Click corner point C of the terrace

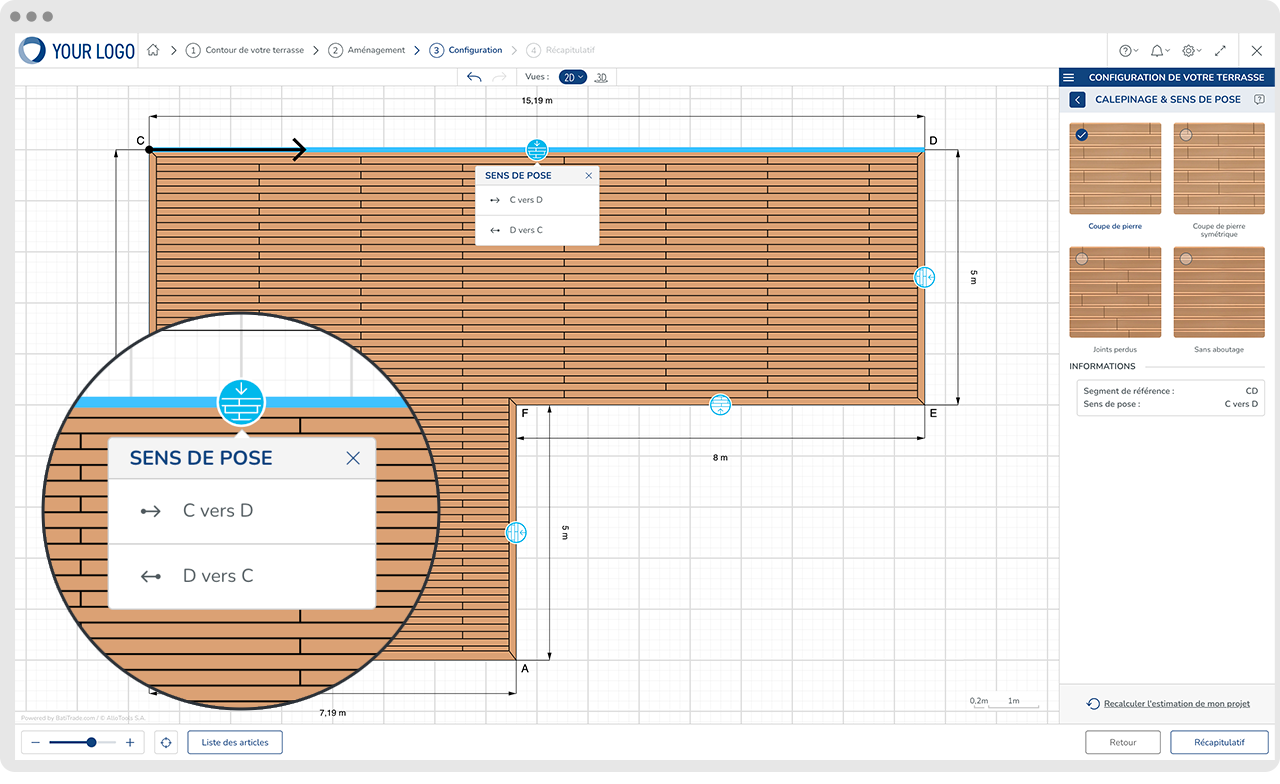149,150
